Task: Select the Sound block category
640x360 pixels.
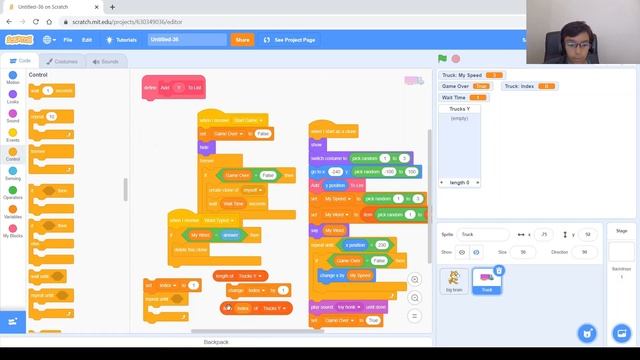Action: [13, 116]
